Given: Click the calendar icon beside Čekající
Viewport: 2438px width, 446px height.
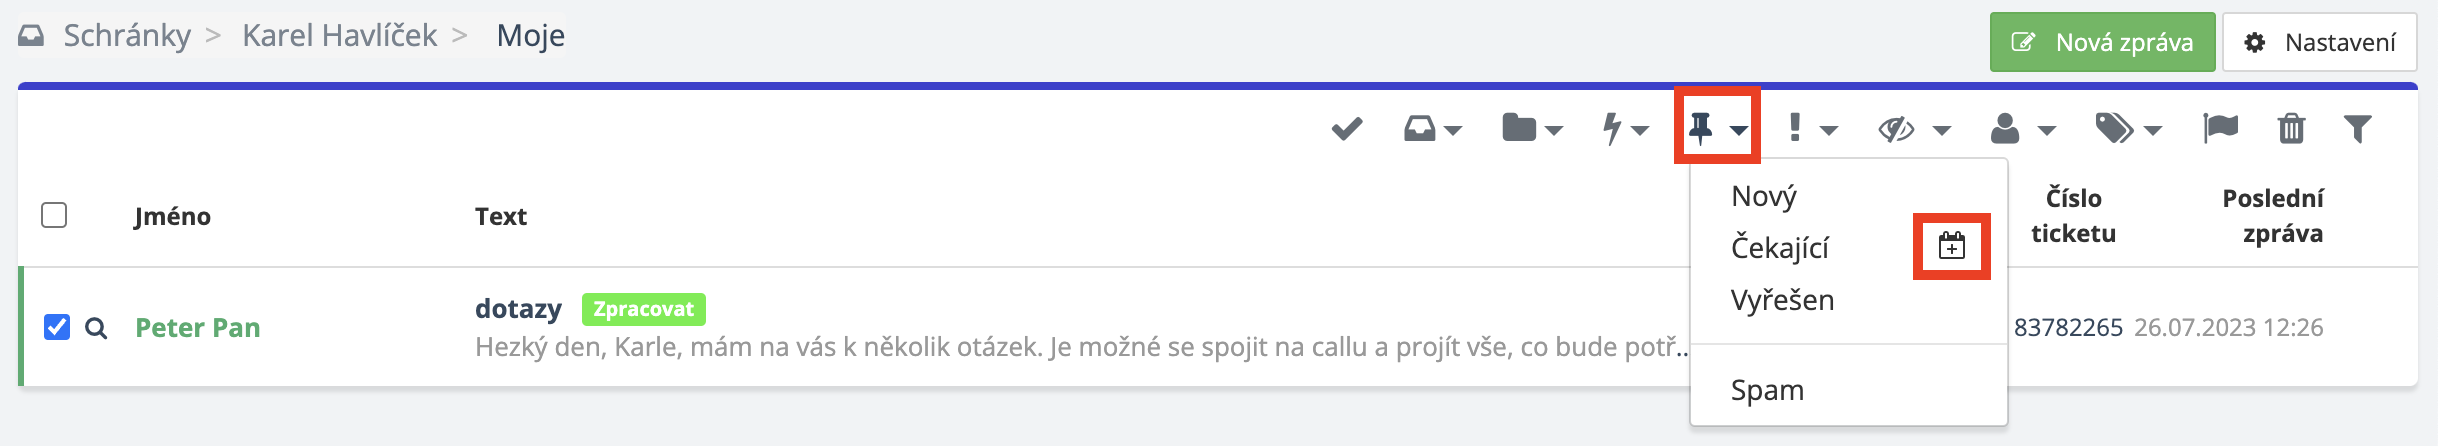Looking at the screenshot, I should tap(1951, 246).
